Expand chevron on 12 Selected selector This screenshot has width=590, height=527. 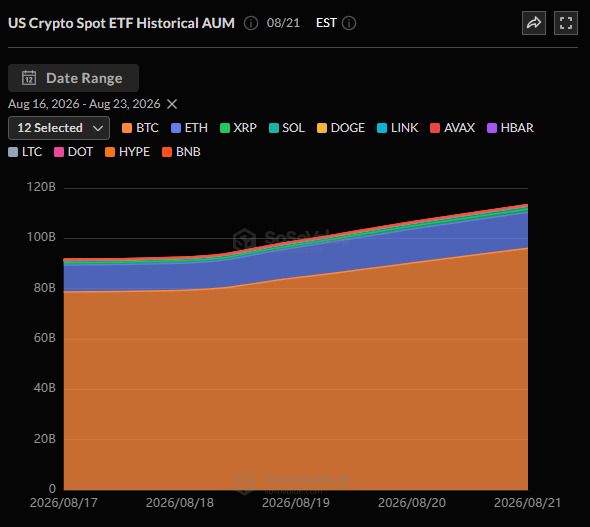tap(98, 128)
